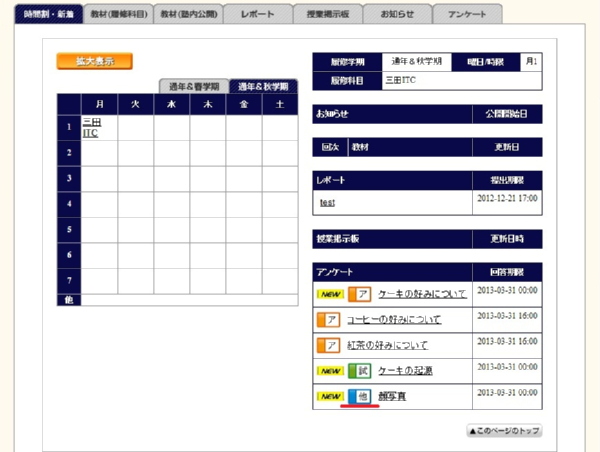Open the test report link
The height and width of the screenshot is (452, 600).
(x=327, y=202)
